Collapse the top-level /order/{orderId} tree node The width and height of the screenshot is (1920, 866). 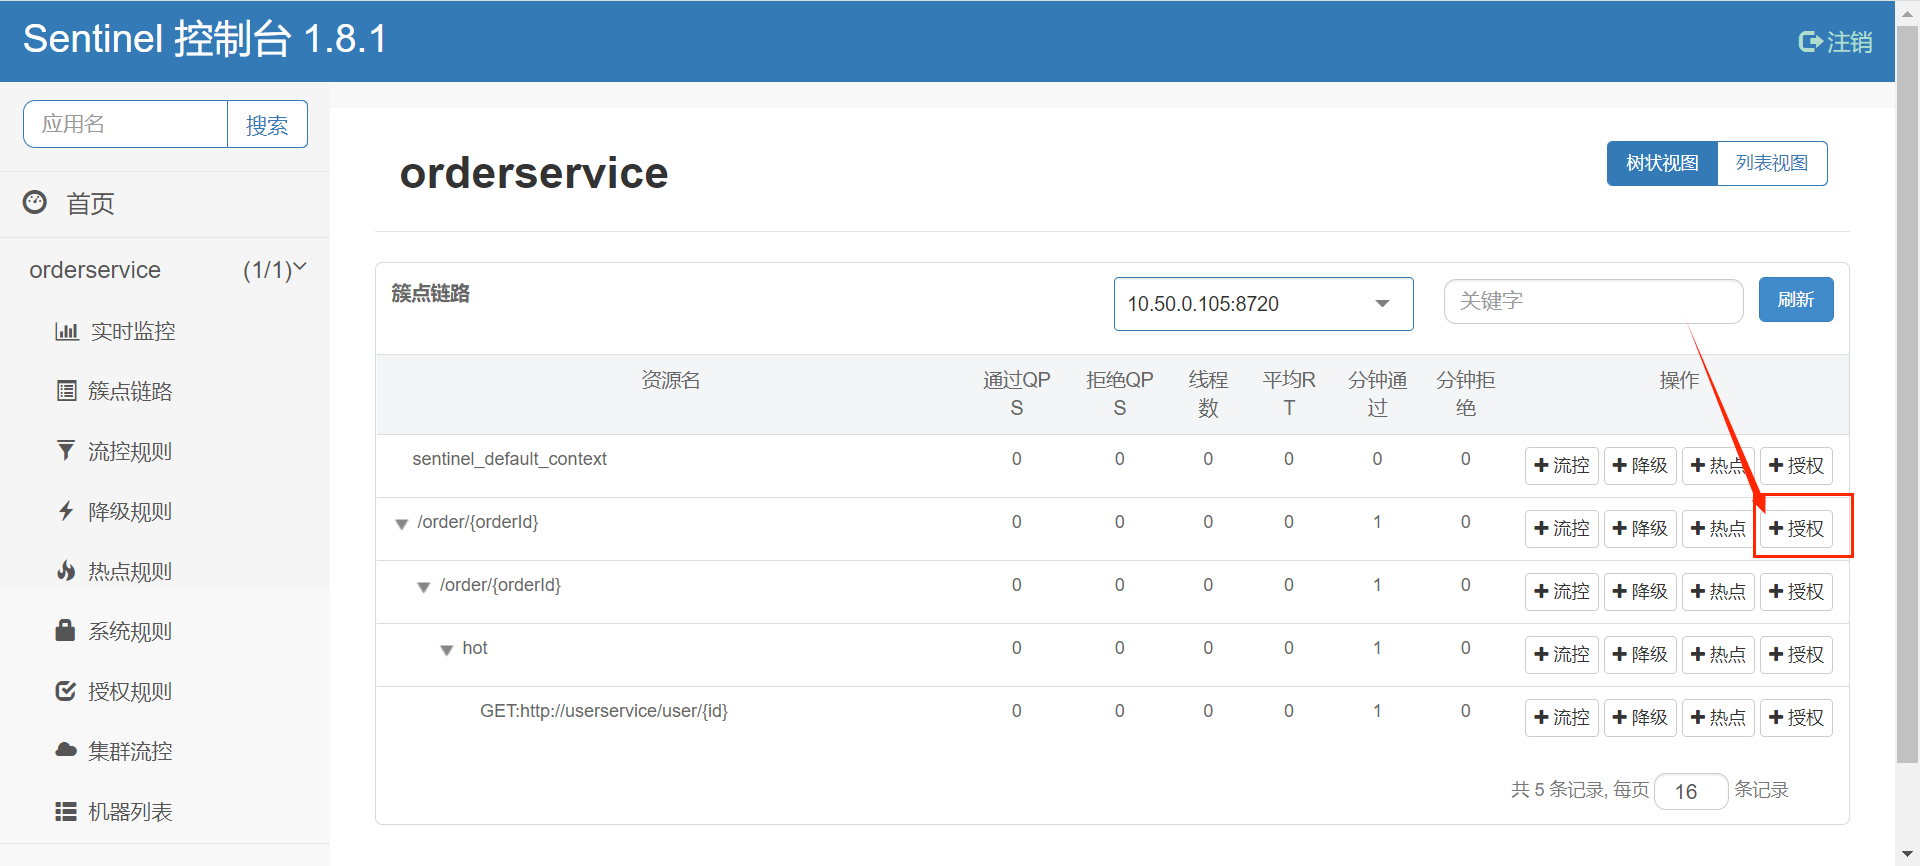[401, 524]
